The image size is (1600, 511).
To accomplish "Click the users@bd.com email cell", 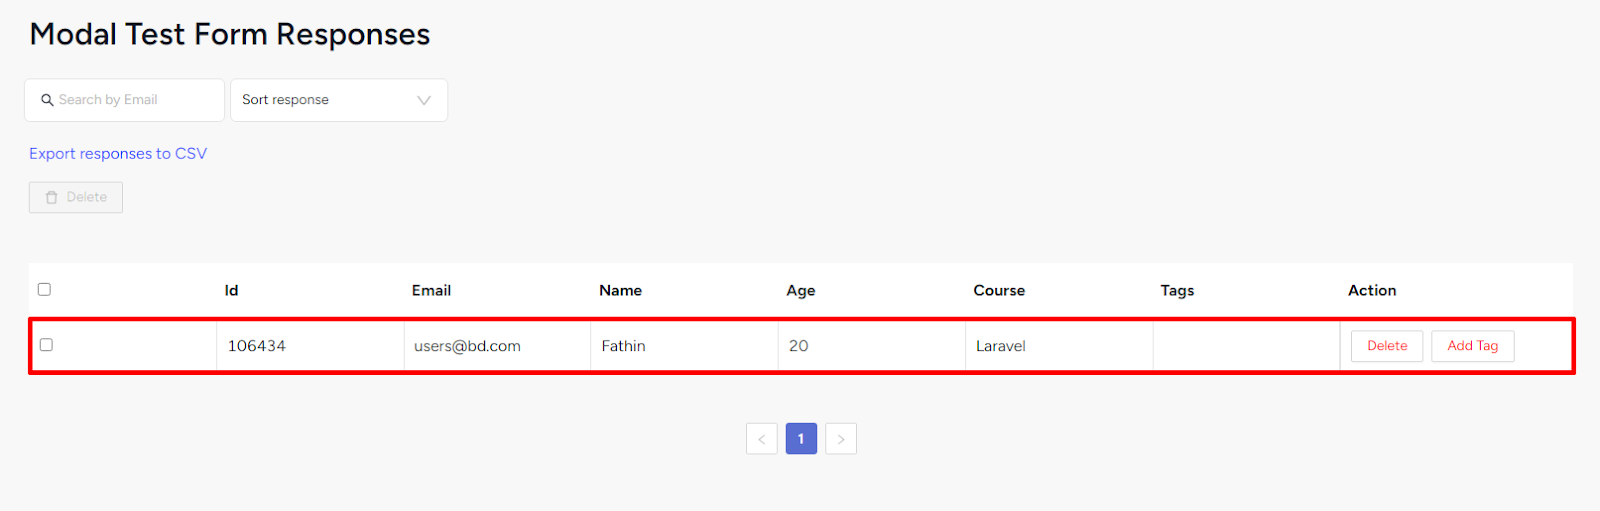I will 468,346.
